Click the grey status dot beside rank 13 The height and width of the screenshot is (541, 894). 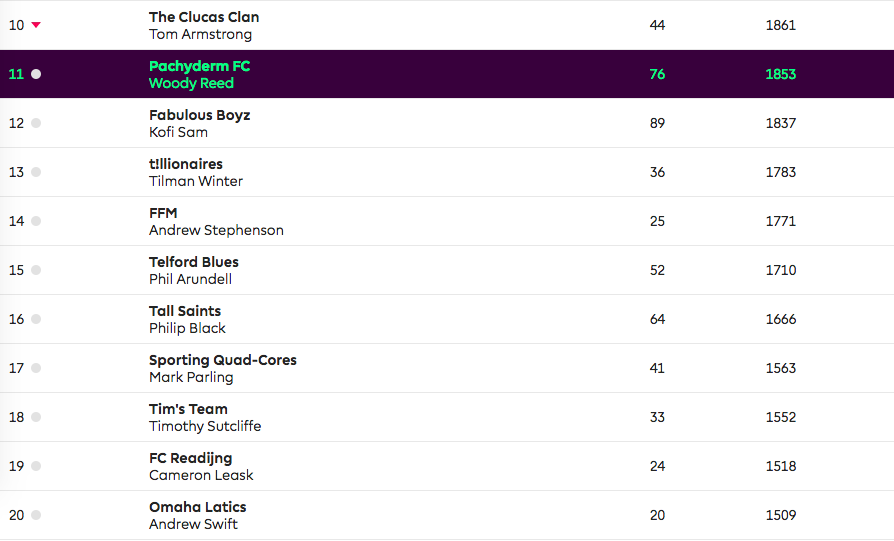[36, 172]
